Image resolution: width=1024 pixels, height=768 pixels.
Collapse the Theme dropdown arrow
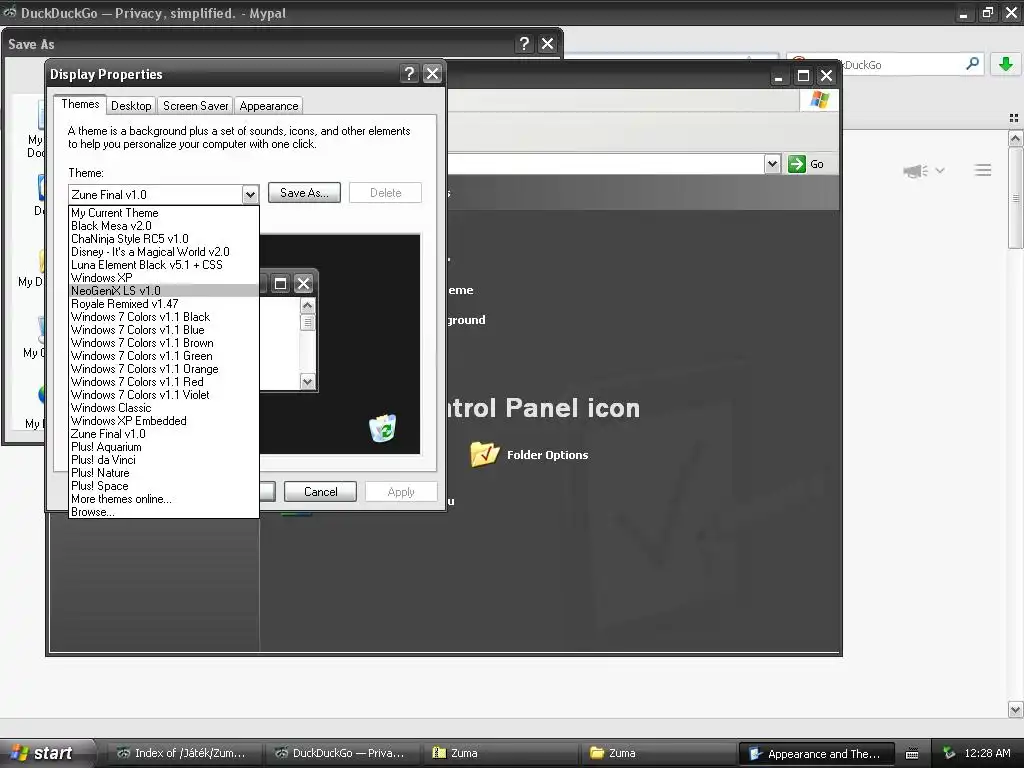[x=250, y=195]
